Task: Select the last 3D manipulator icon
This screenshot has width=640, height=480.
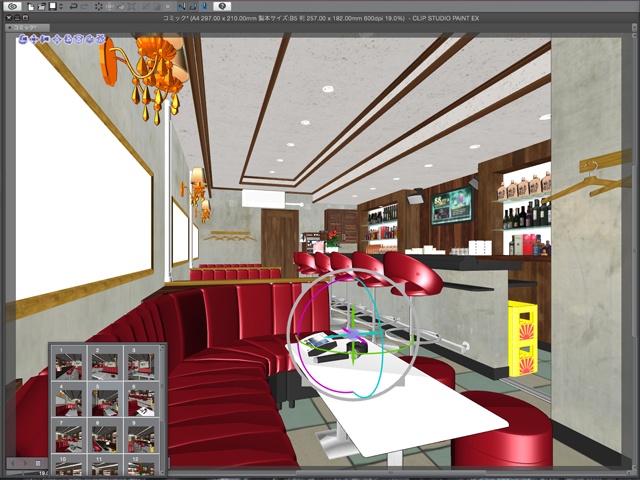Action: pos(100,39)
